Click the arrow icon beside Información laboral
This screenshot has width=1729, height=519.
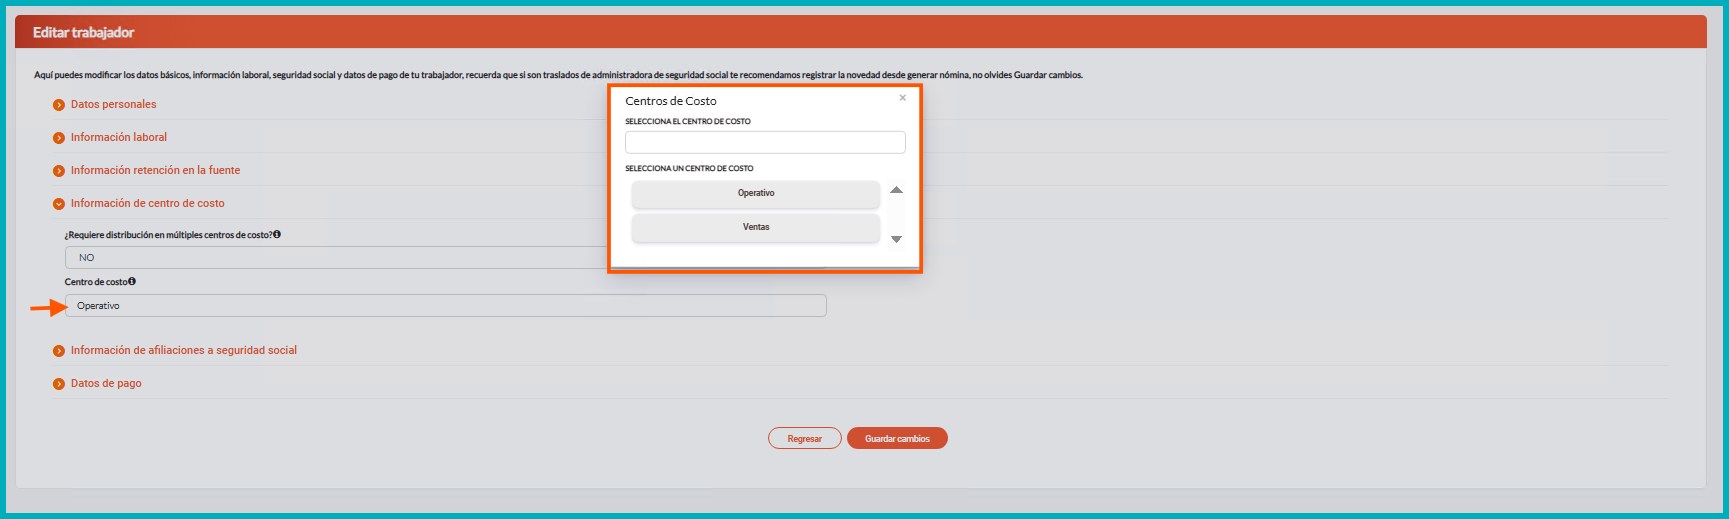(59, 138)
